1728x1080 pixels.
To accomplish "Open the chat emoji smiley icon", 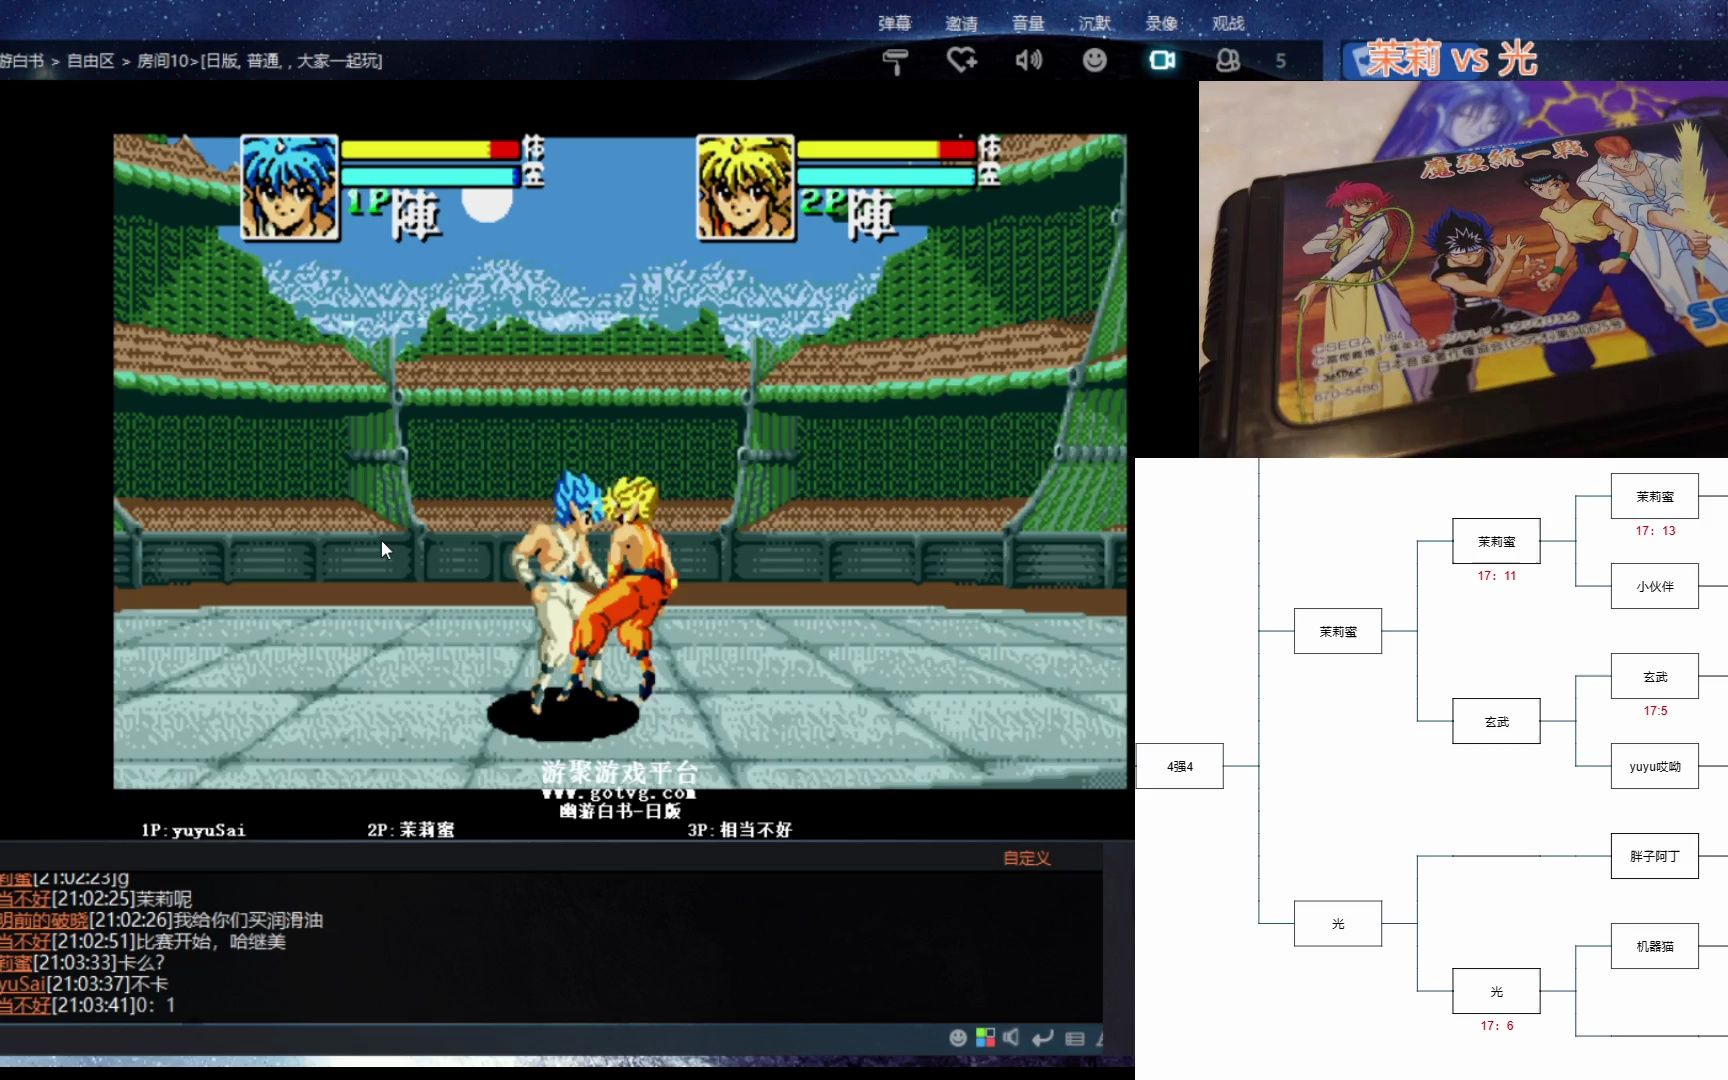I will pyautogui.click(x=958, y=1038).
